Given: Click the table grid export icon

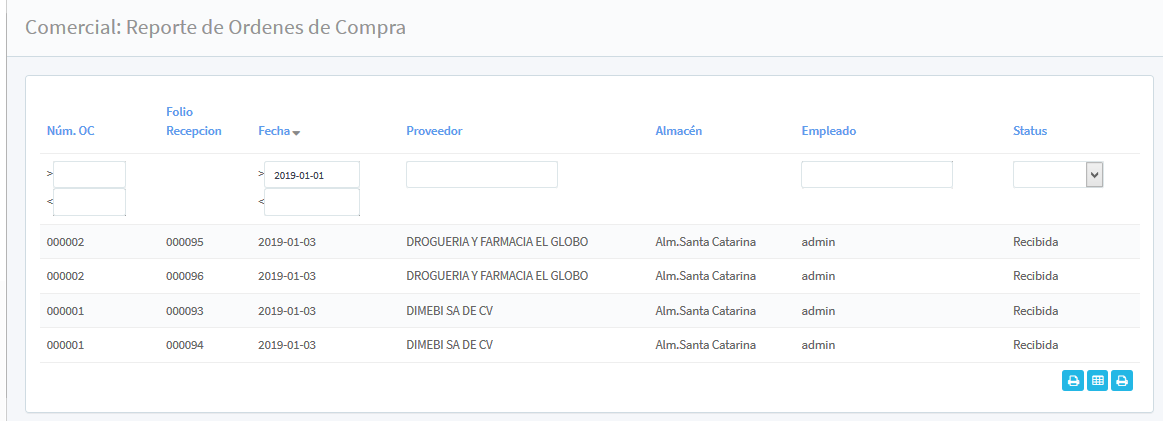Looking at the screenshot, I should tap(1097, 381).
